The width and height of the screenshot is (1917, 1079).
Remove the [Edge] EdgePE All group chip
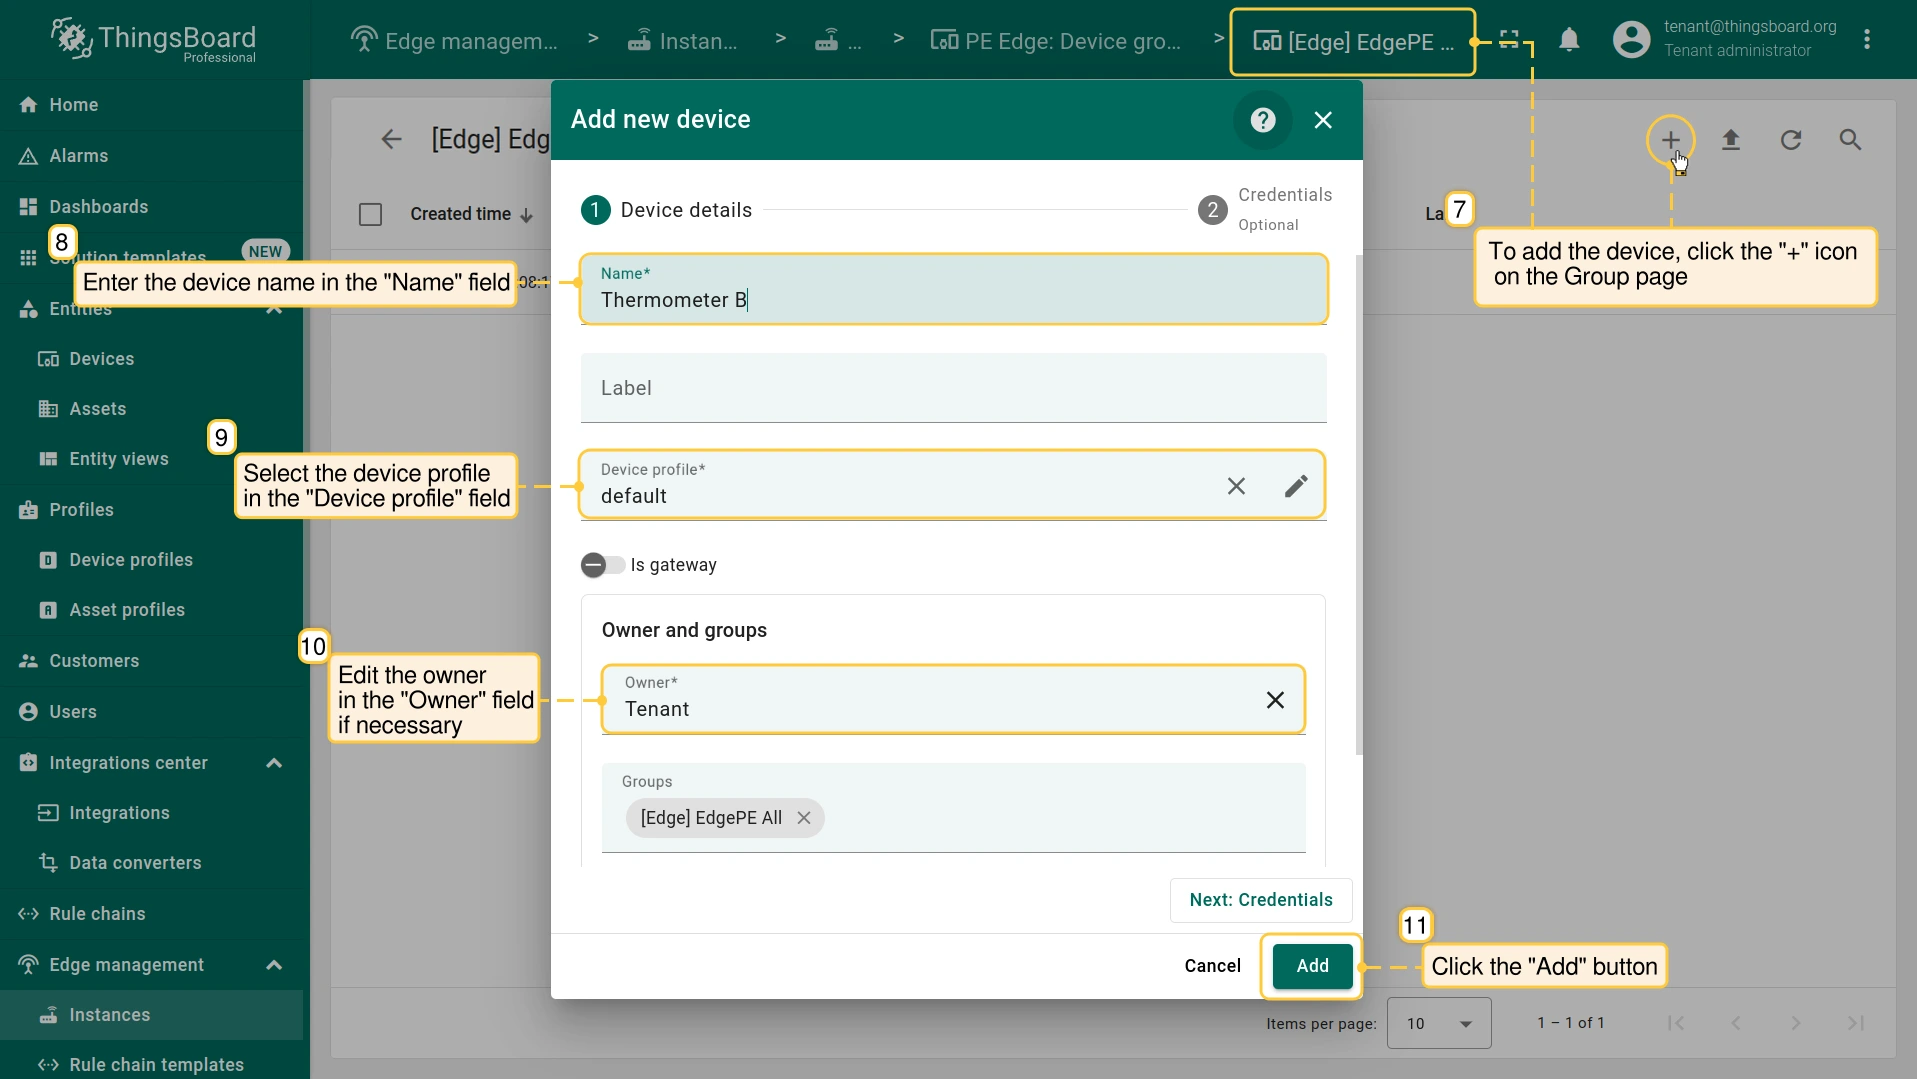(x=804, y=818)
